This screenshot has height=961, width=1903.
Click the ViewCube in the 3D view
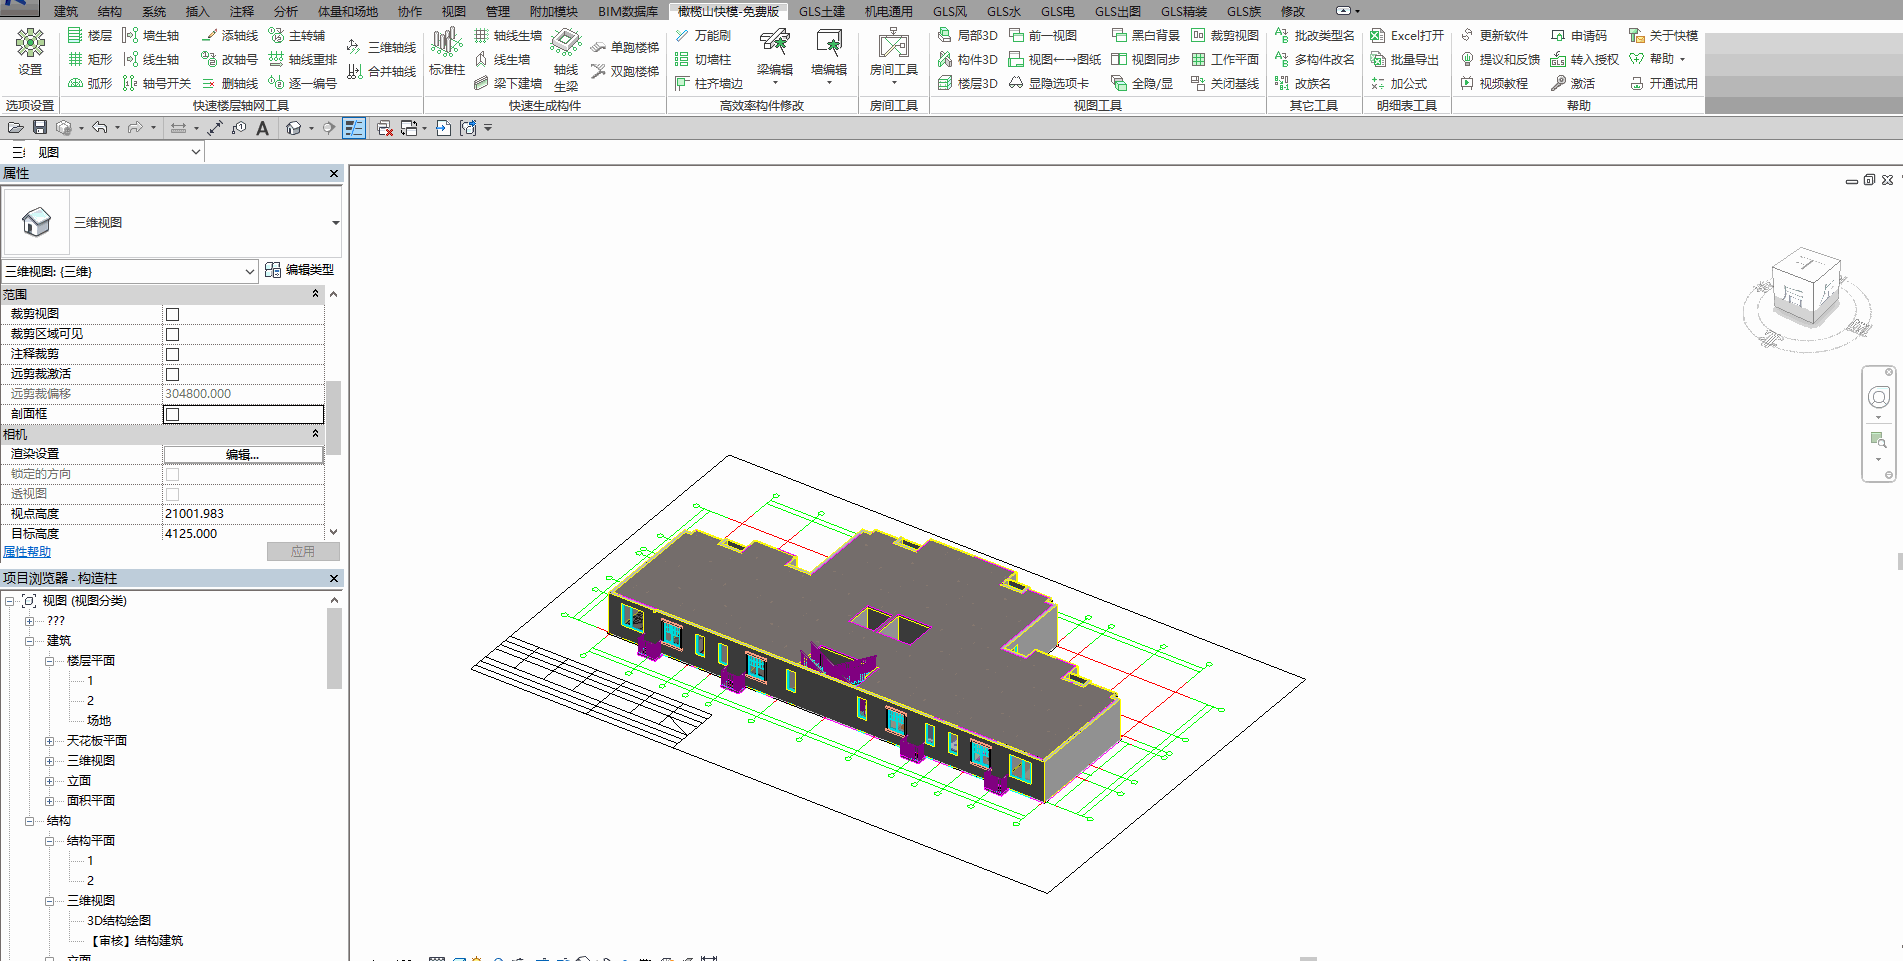click(x=1806, y=289)
